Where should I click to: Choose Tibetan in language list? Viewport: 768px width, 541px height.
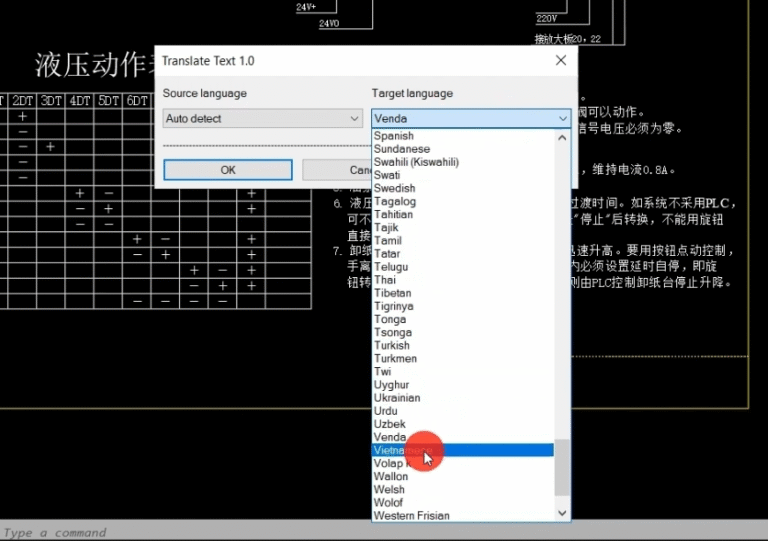pos(463,293)
